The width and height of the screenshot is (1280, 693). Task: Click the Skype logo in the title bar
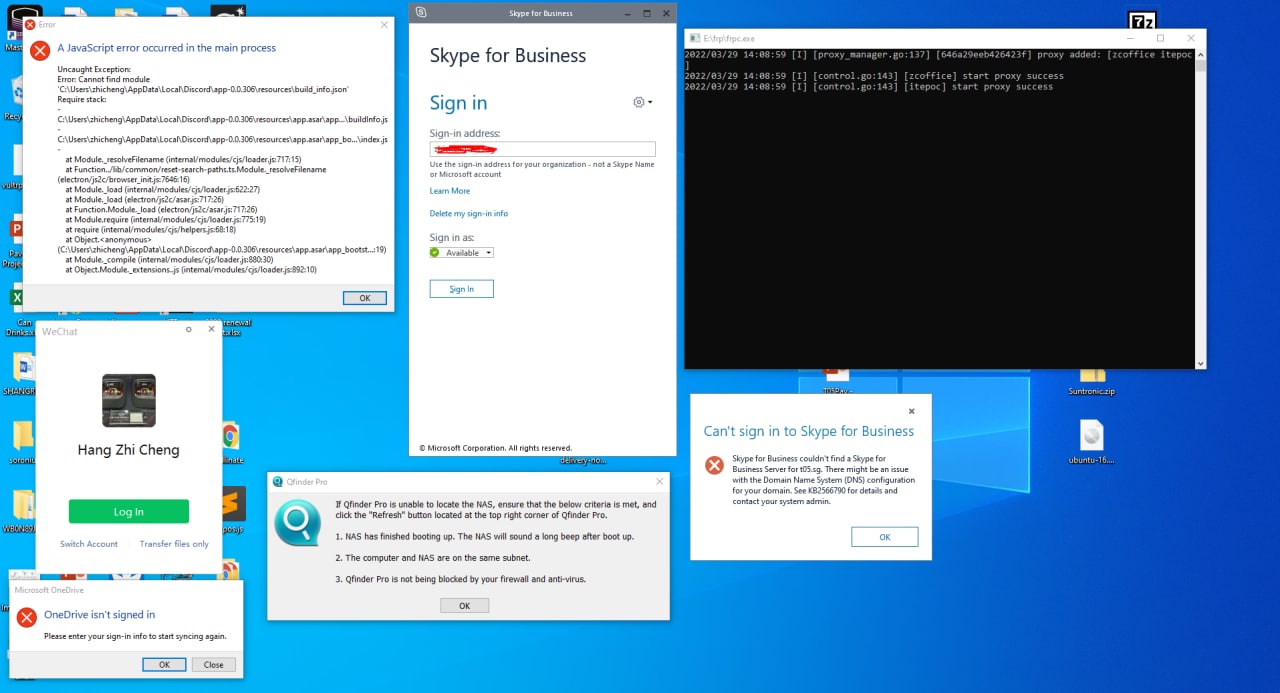pos(422,13)
